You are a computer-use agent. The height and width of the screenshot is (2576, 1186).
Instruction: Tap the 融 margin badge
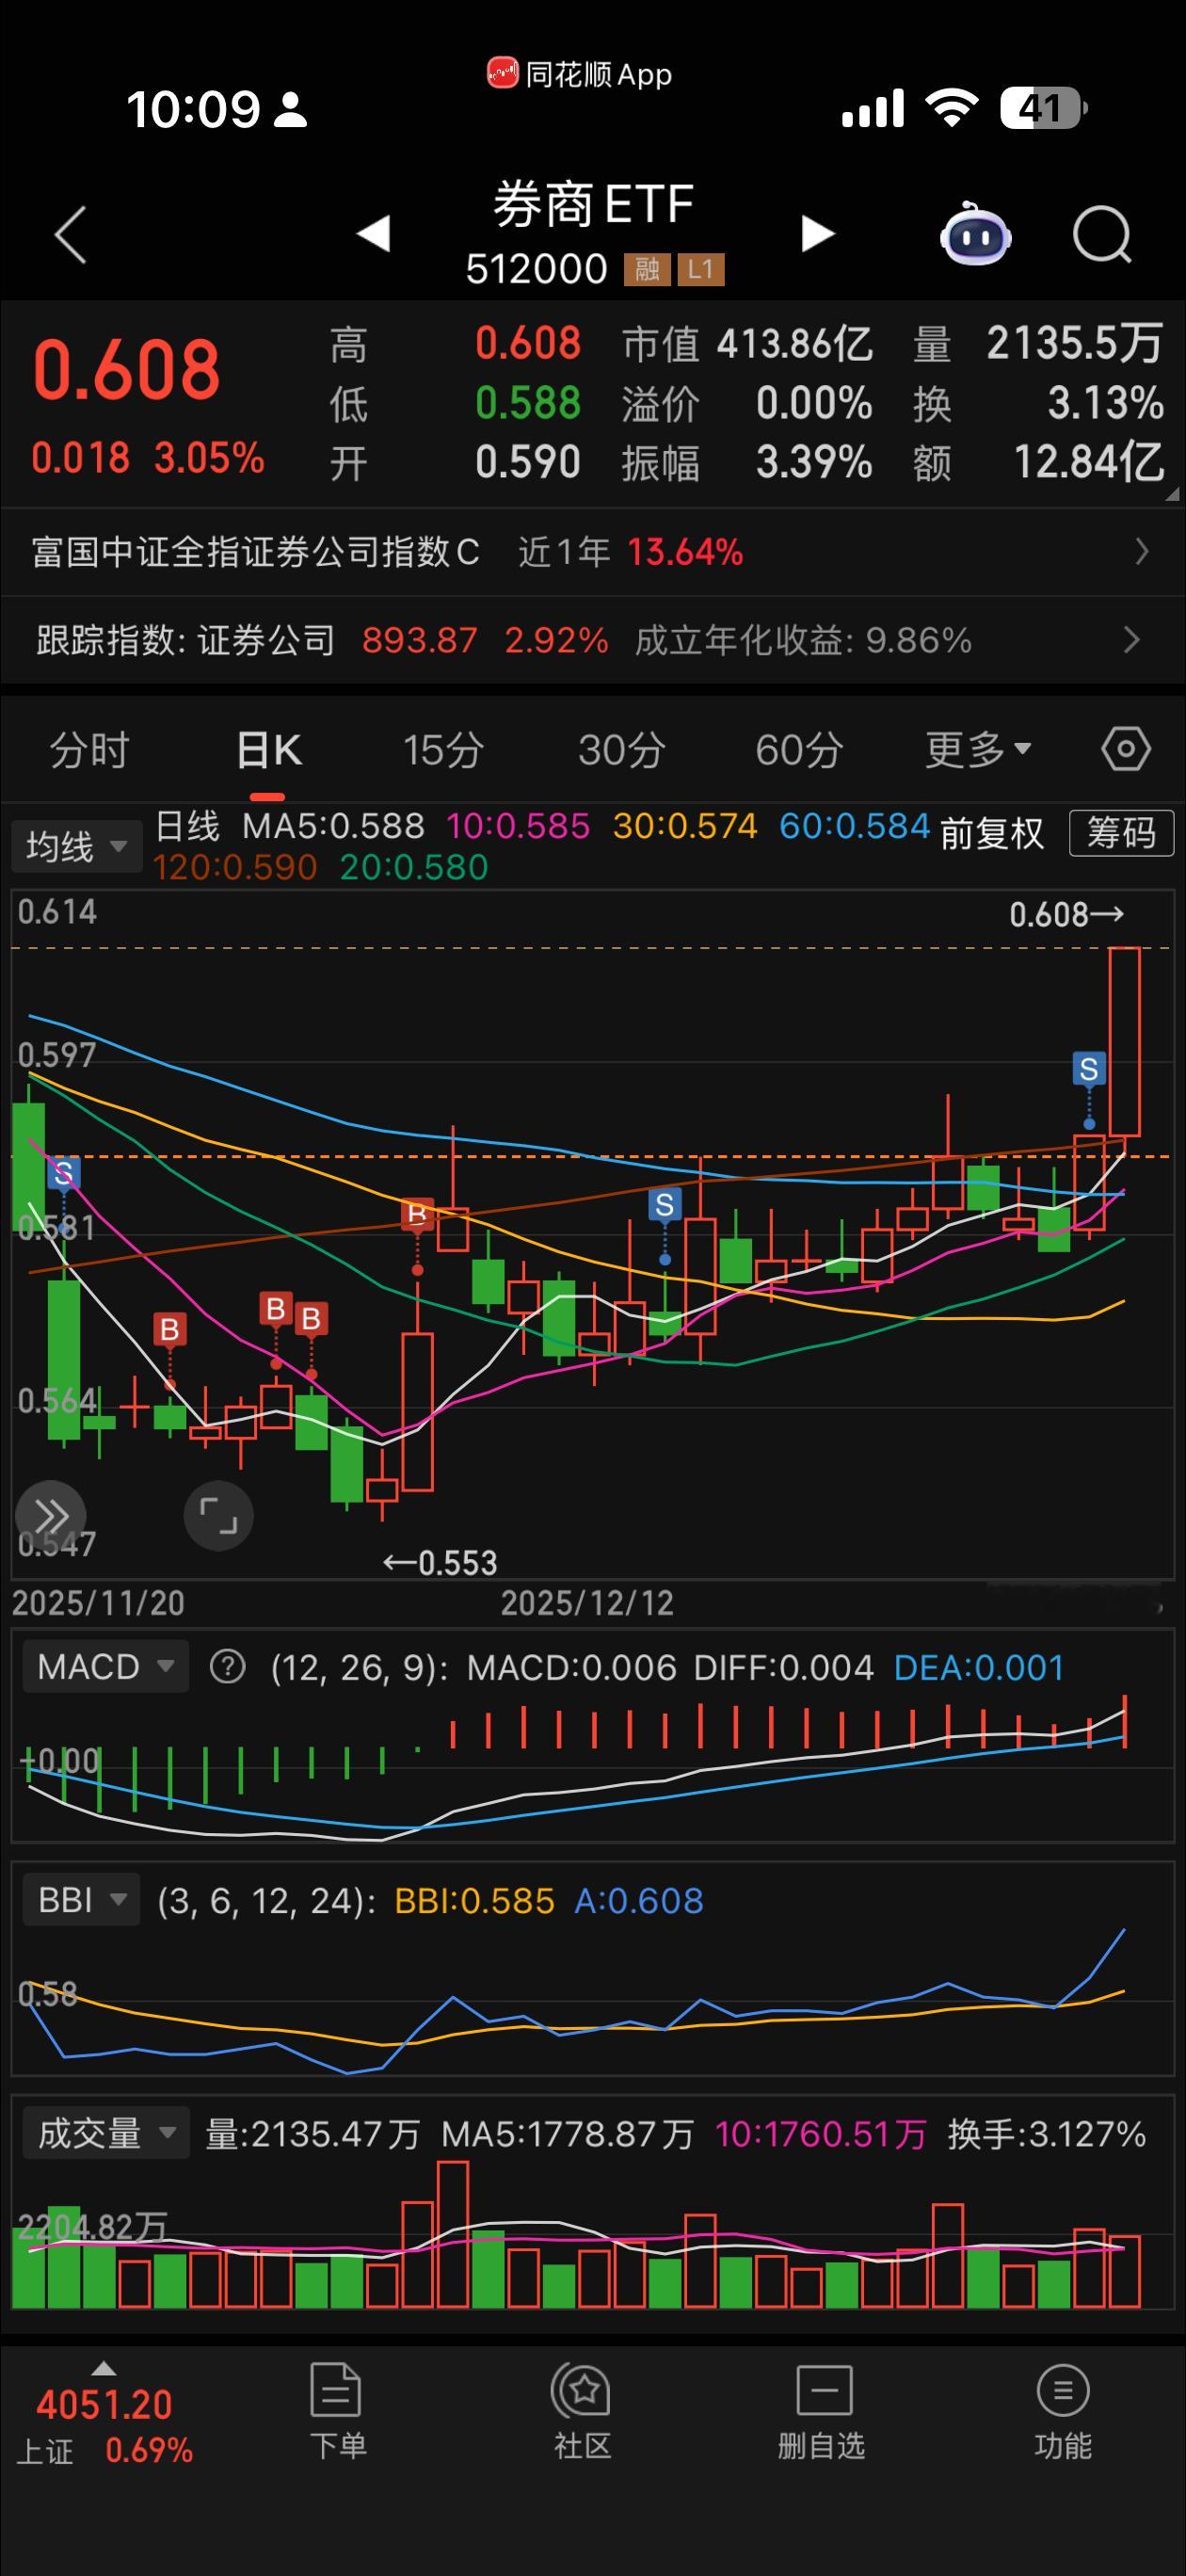click(646, 269)
